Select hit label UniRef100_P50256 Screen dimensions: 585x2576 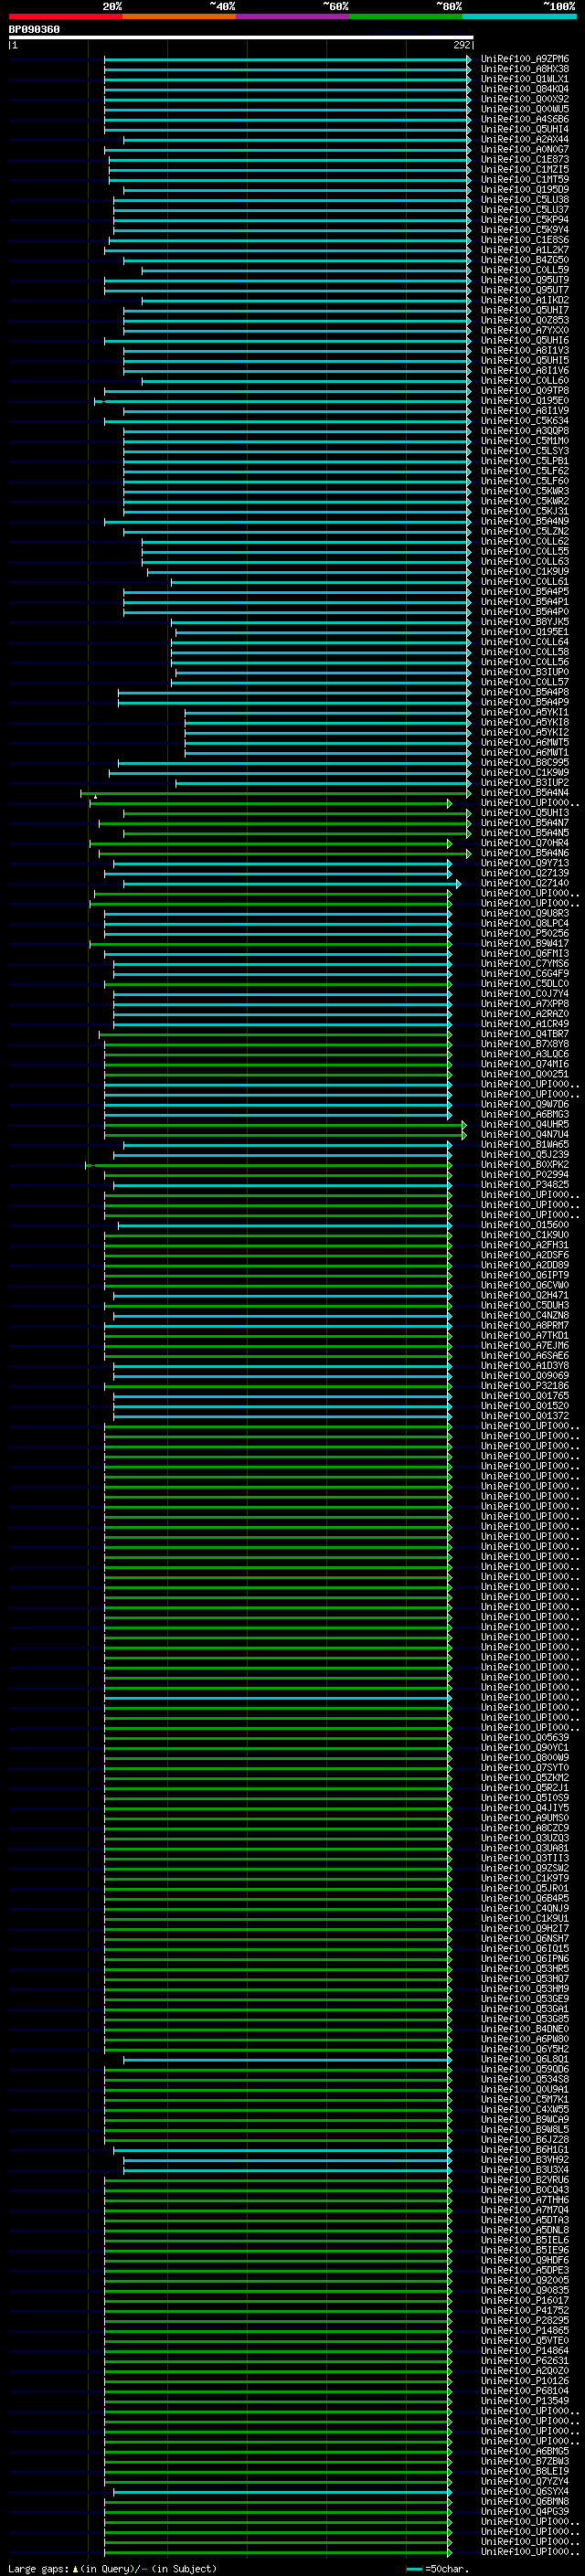[x=525, y=934]
